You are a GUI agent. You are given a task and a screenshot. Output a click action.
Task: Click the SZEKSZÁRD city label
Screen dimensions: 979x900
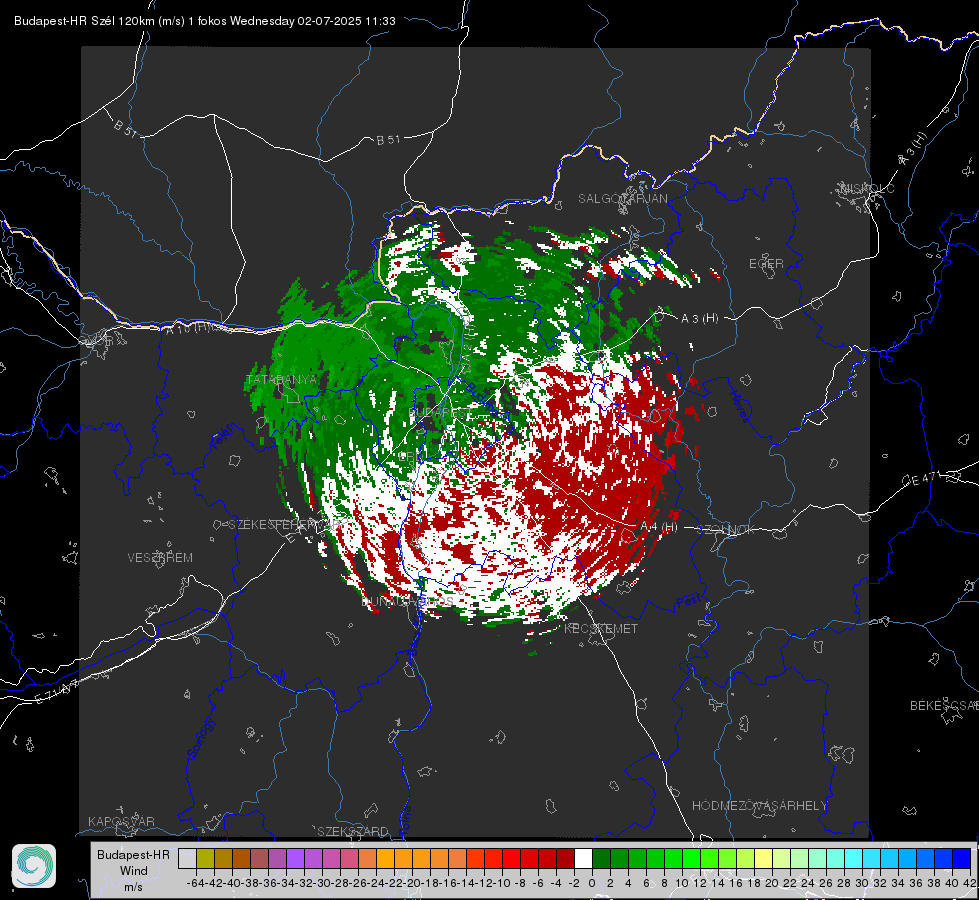coord(353,831)
